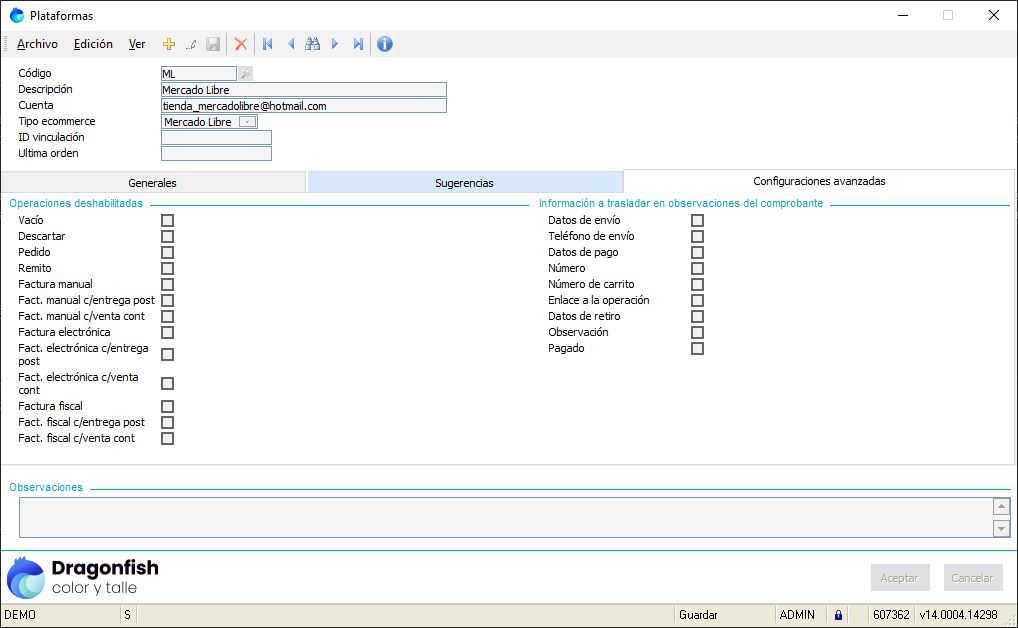This screenshot has width=1018, height=628.
Task: Close the Plataformas window
Action: pyautogui.click(x=993, y=15)
